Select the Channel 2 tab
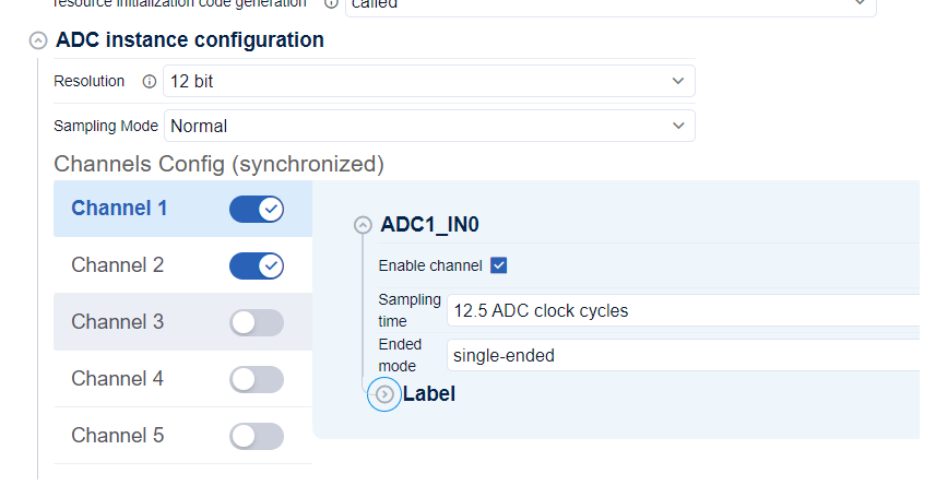 click(117, 266)
